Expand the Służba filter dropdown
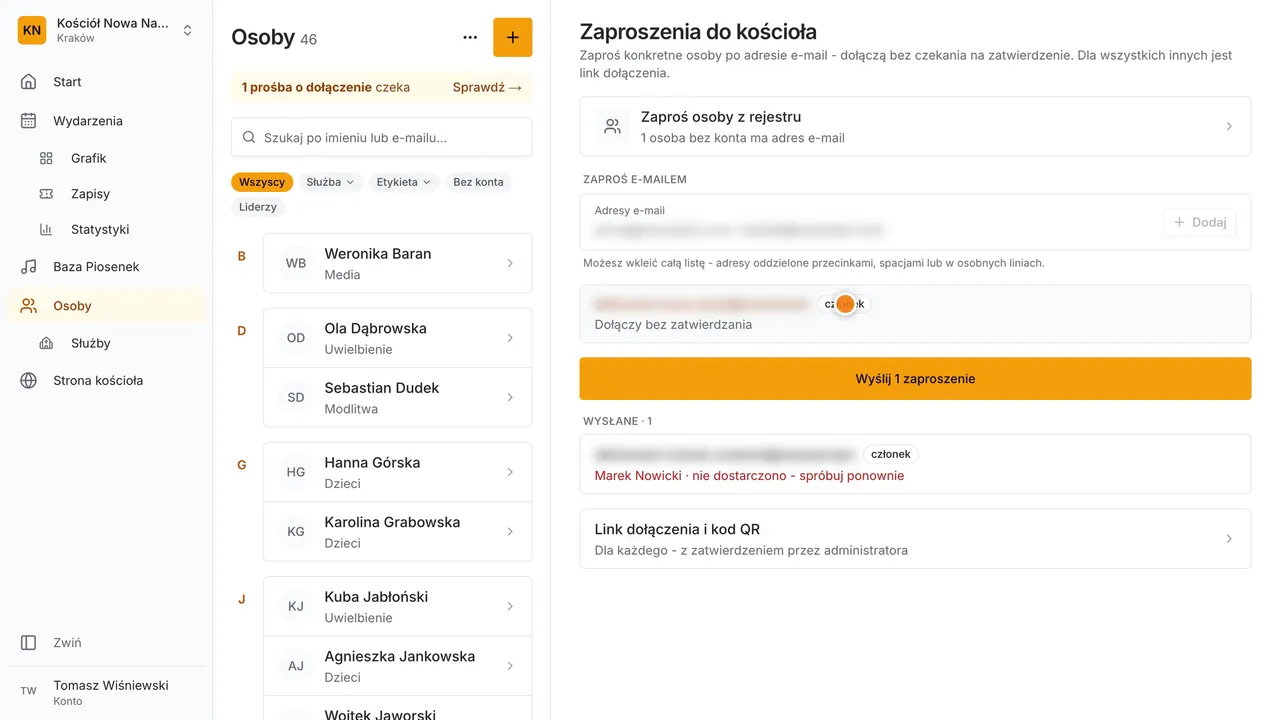The height and width of the screenshot is (720, 1280). coord(331,182)
